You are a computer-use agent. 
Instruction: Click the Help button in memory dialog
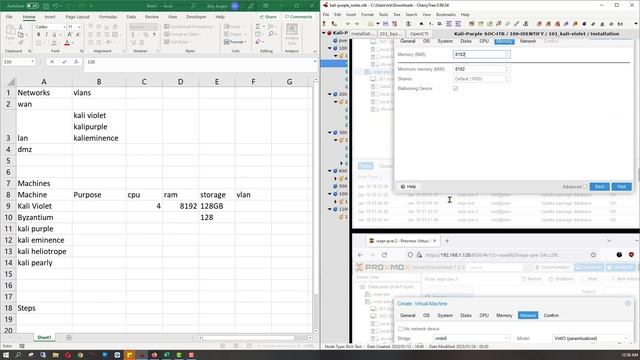(408, 187)
